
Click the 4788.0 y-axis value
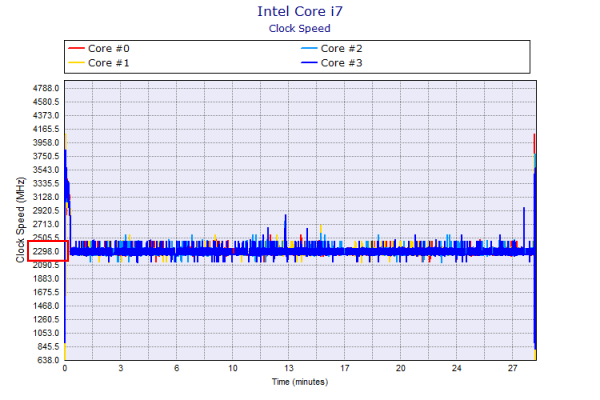pos(46,88)
